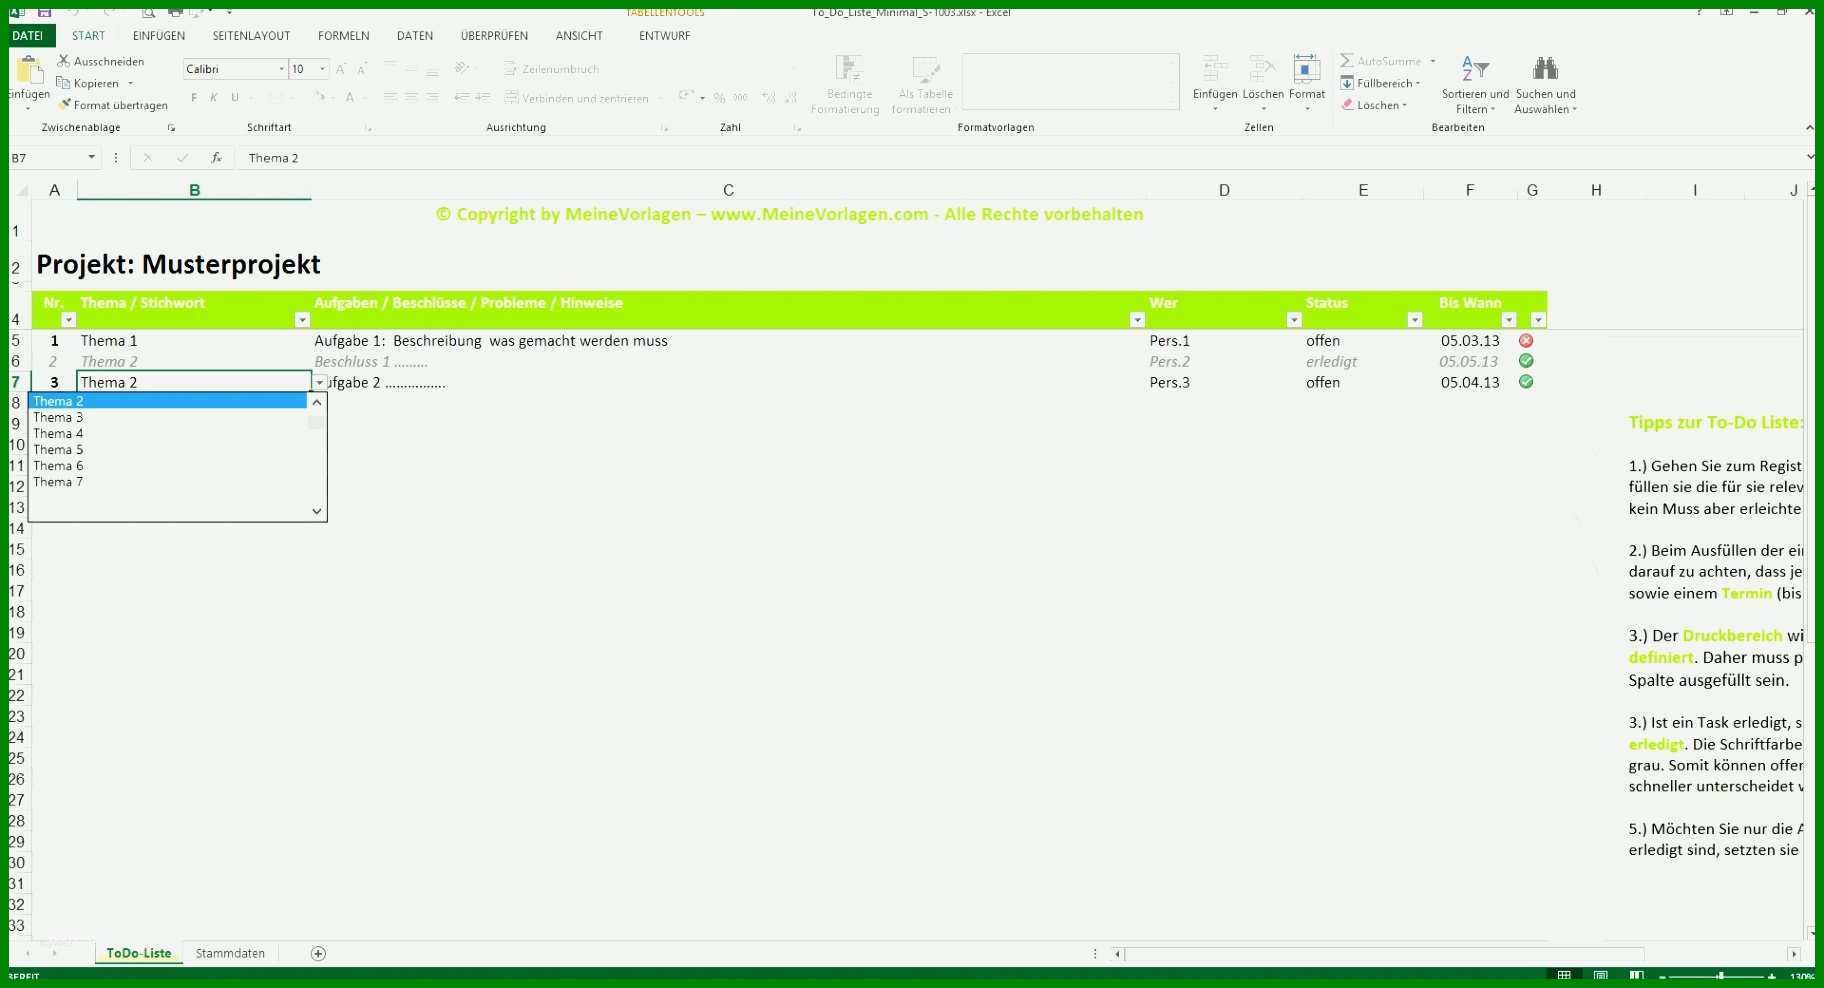Open Sortieren und Filtern
Viewport: 1824px width, 988px height.
click(1475, 85)
